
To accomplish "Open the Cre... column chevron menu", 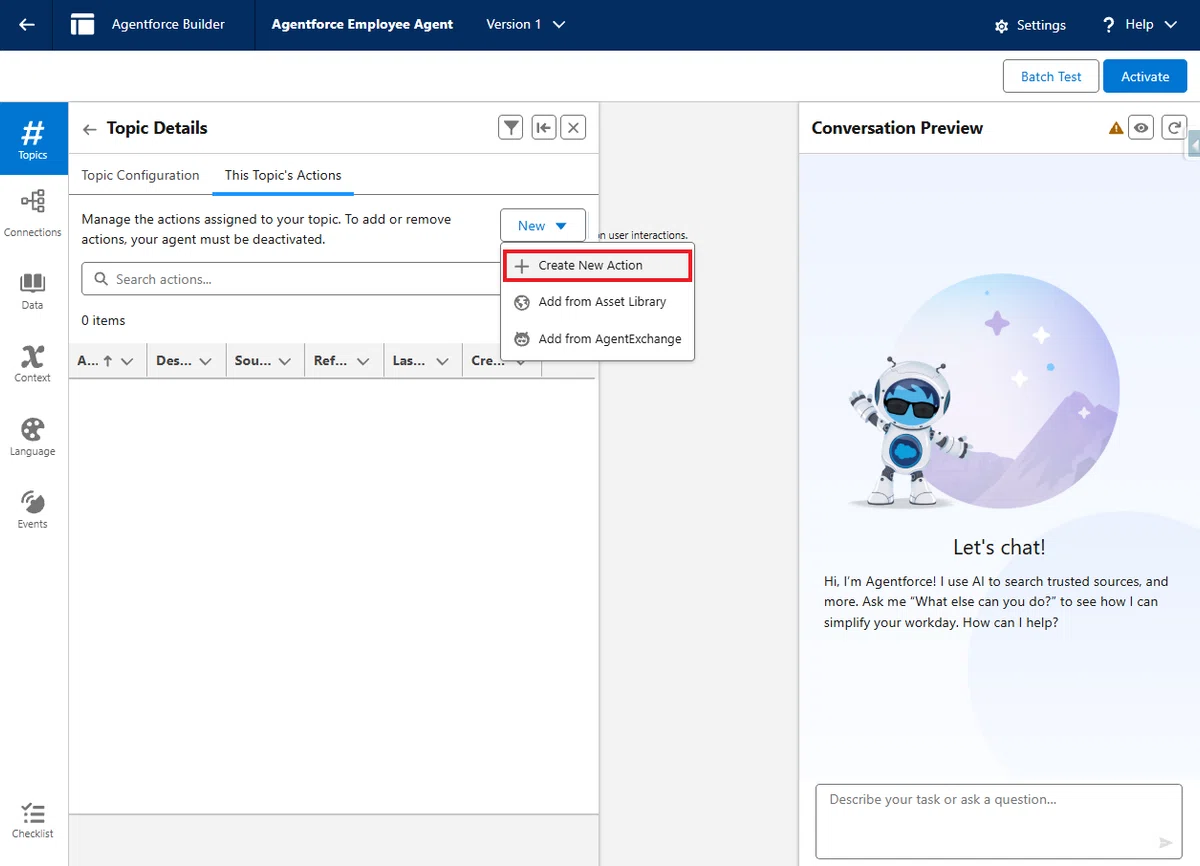I will [521, 362].
